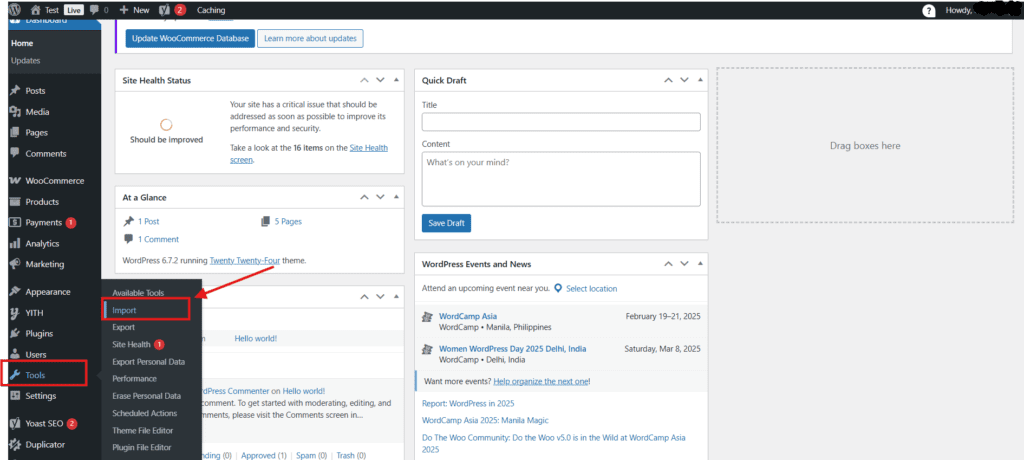Collapse the Site Health Status panel
Screen dimensions: 1024x460
point(396,80)
